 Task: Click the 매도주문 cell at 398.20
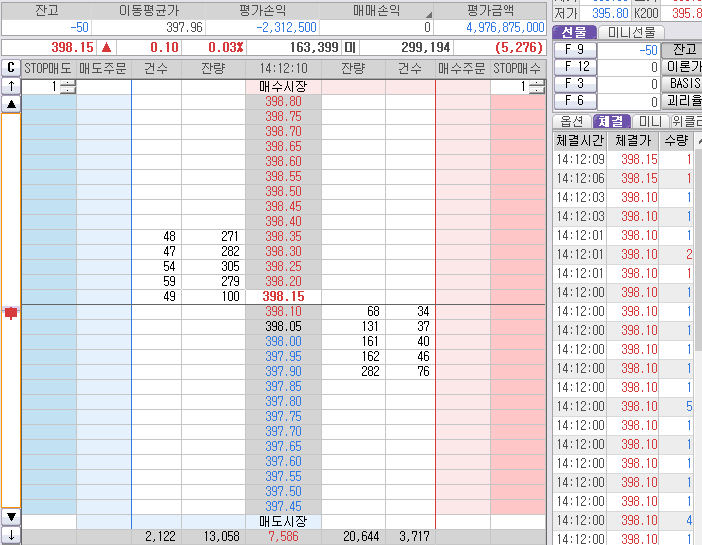tap(104, 282)
